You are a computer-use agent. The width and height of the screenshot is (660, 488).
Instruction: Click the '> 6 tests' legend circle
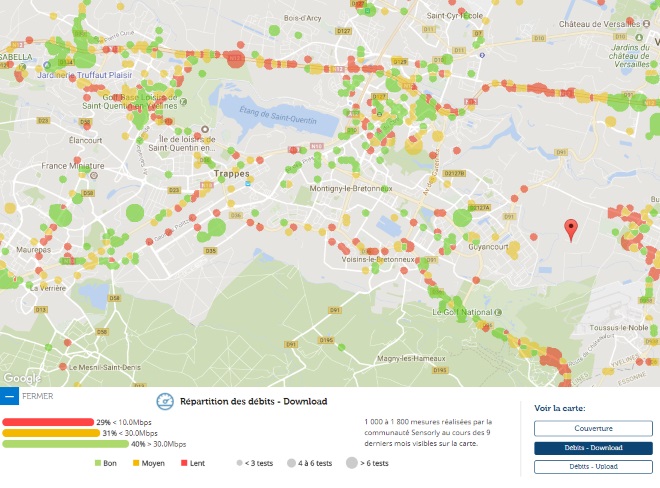tap(352, 463)
